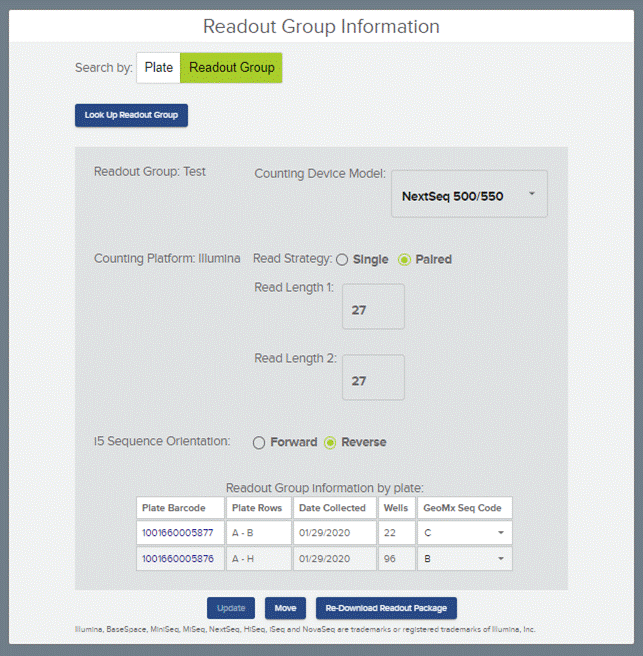Switch search to Plate tab

[x=158, y=68]
